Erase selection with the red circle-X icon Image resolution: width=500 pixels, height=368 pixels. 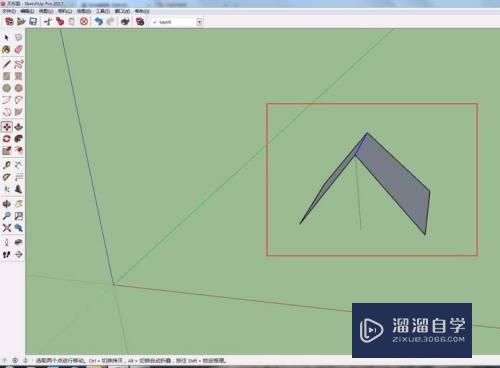[x=84, y=22]
